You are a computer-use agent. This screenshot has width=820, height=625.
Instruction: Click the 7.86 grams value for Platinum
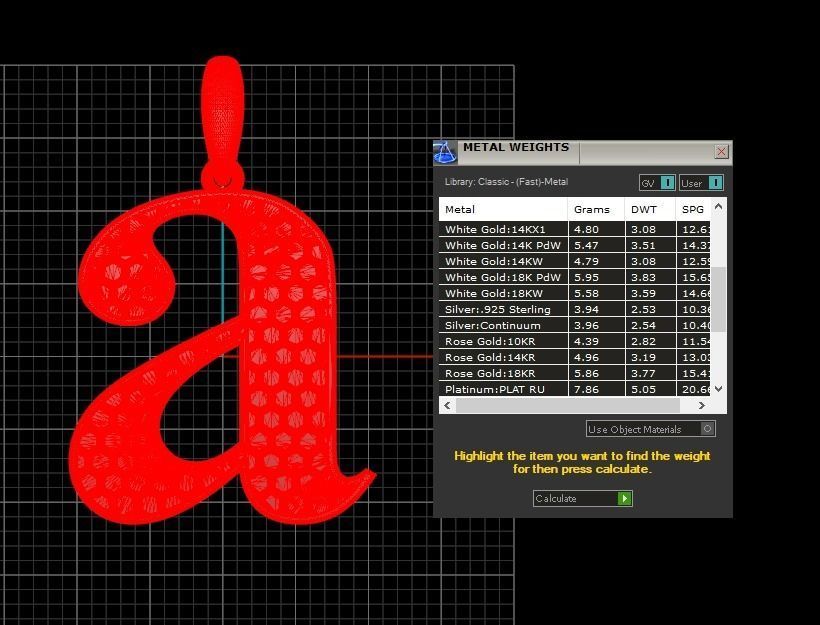click(586, 390)
